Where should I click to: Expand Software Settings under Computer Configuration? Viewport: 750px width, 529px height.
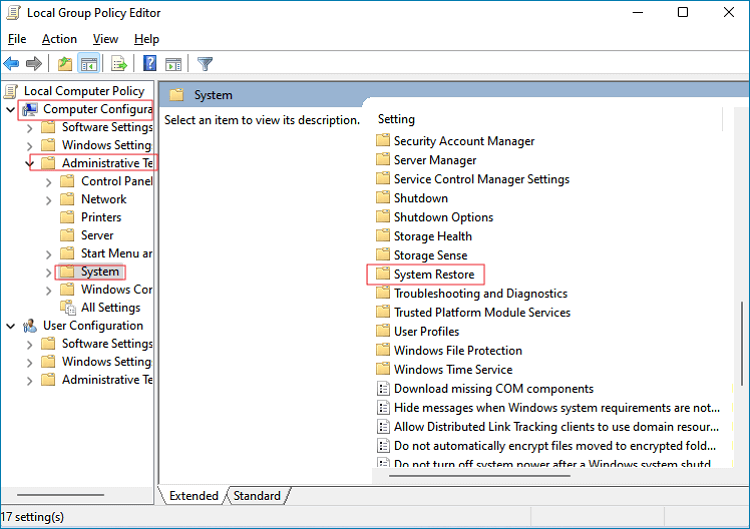click(x=30, y=128)
